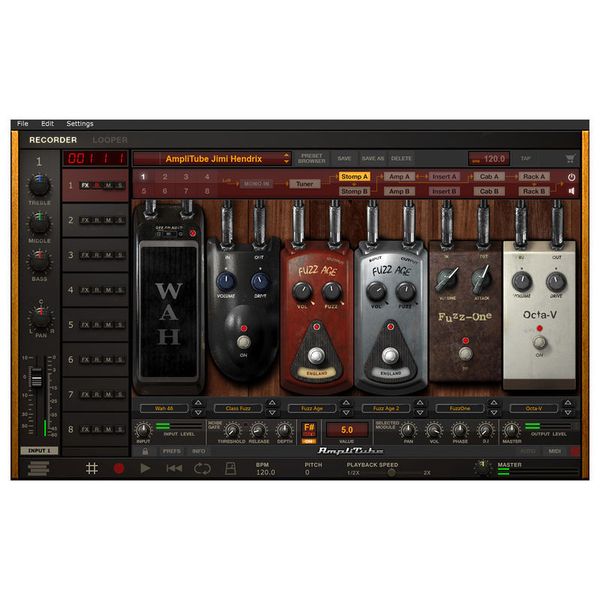Open the stacked tracks menu icon
Viewport: 600px width, 600px height.
pyautogui.click(x=39, y=468)
